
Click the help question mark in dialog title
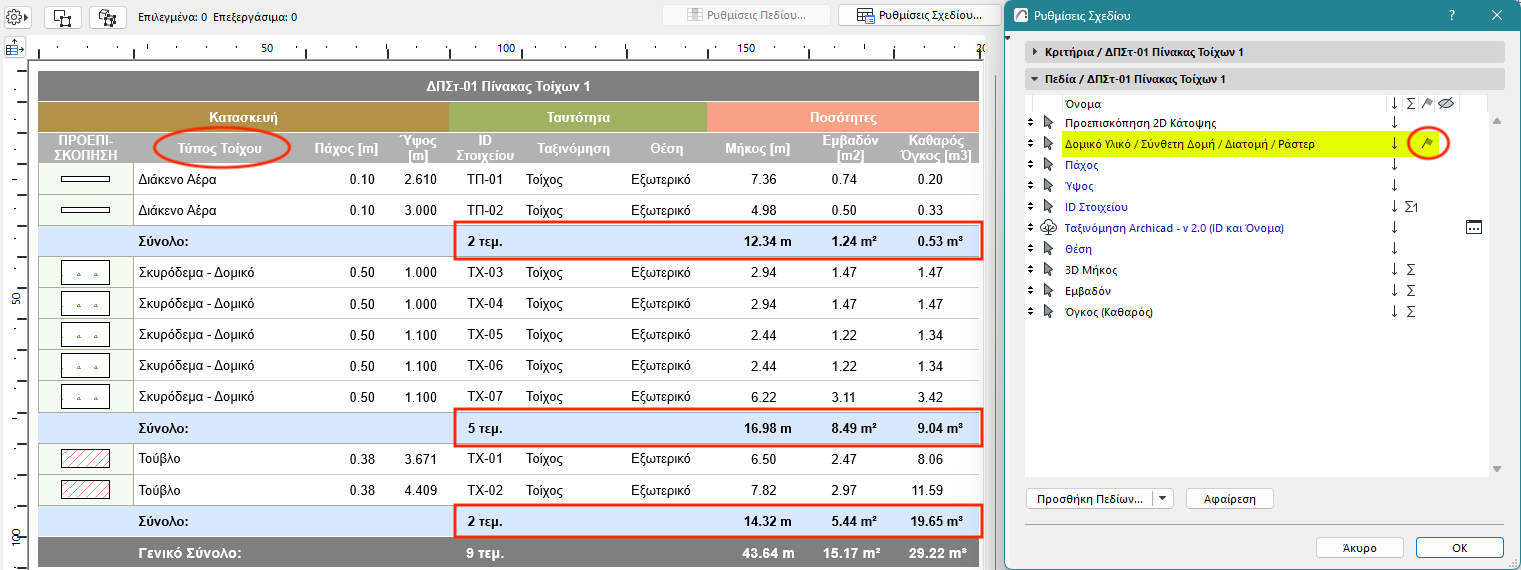pos(1451,16)
